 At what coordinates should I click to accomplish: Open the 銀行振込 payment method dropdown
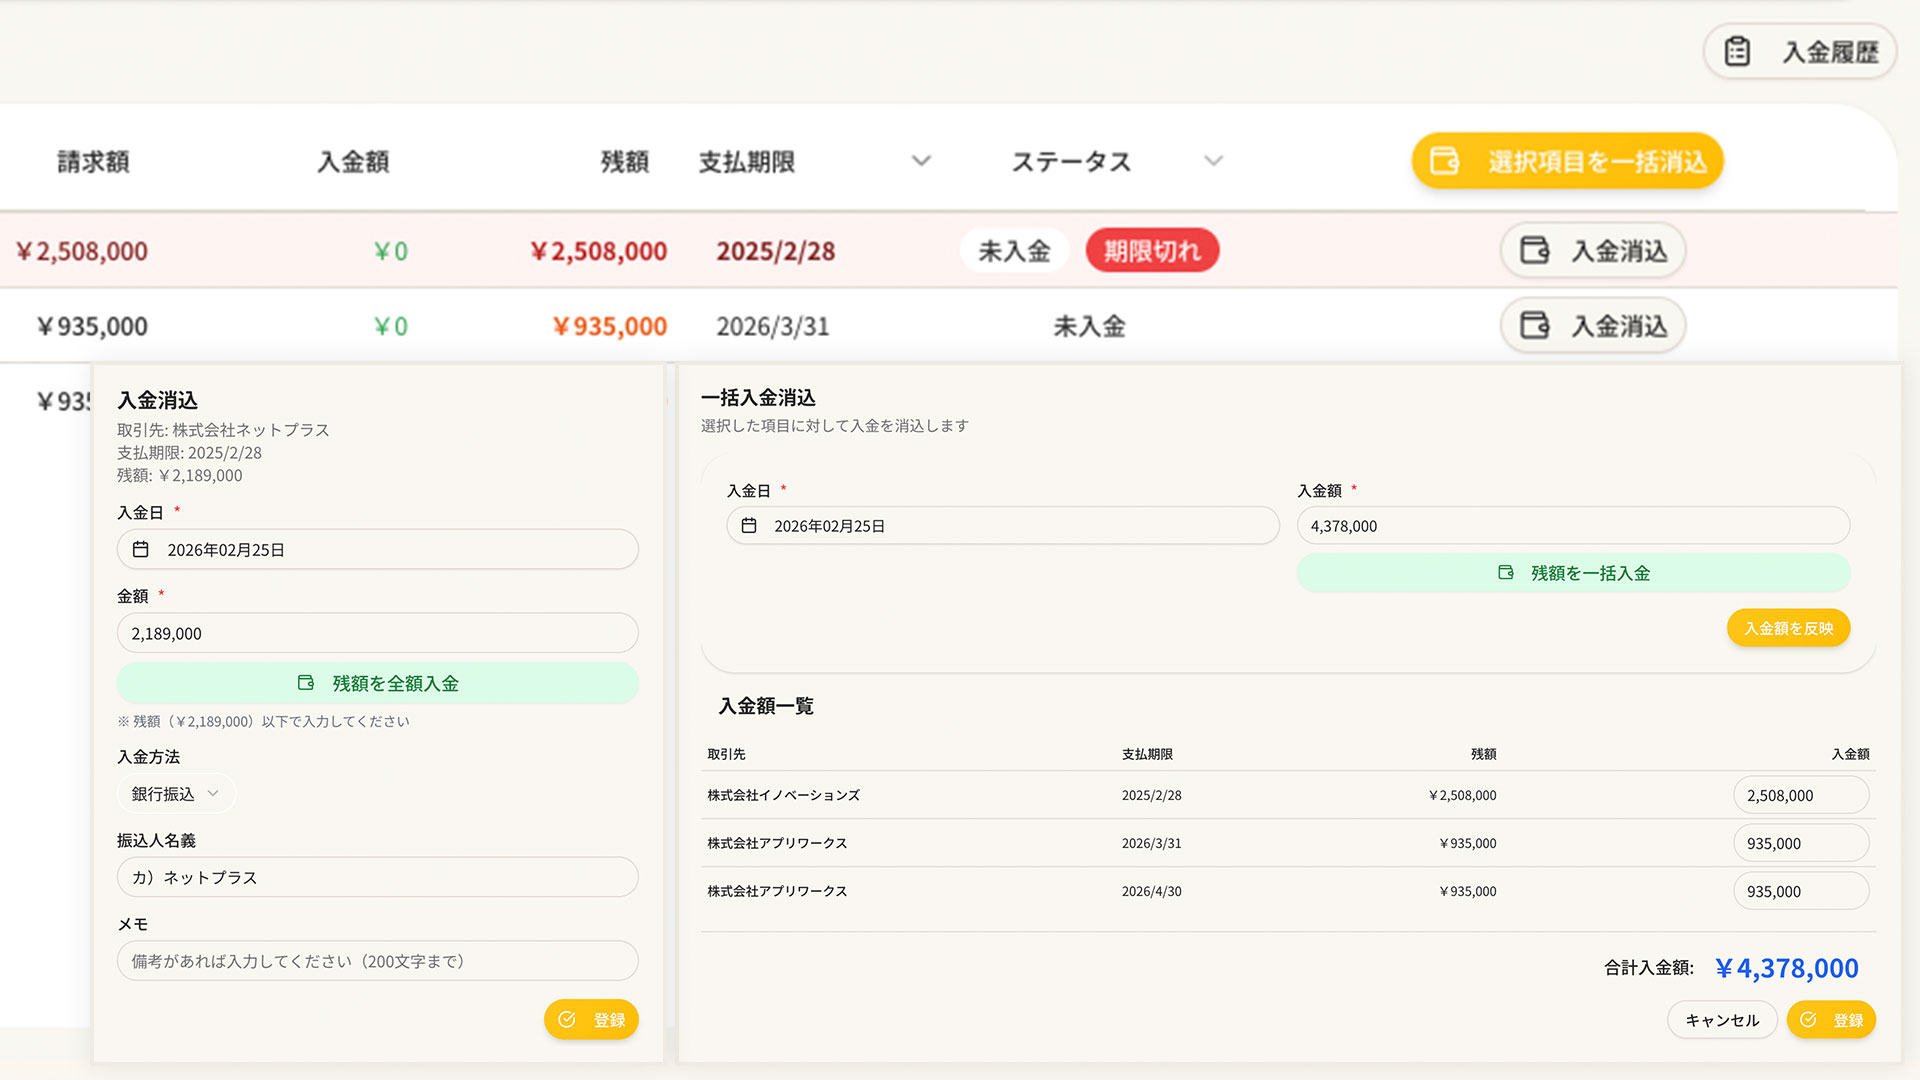pos(176,794)
